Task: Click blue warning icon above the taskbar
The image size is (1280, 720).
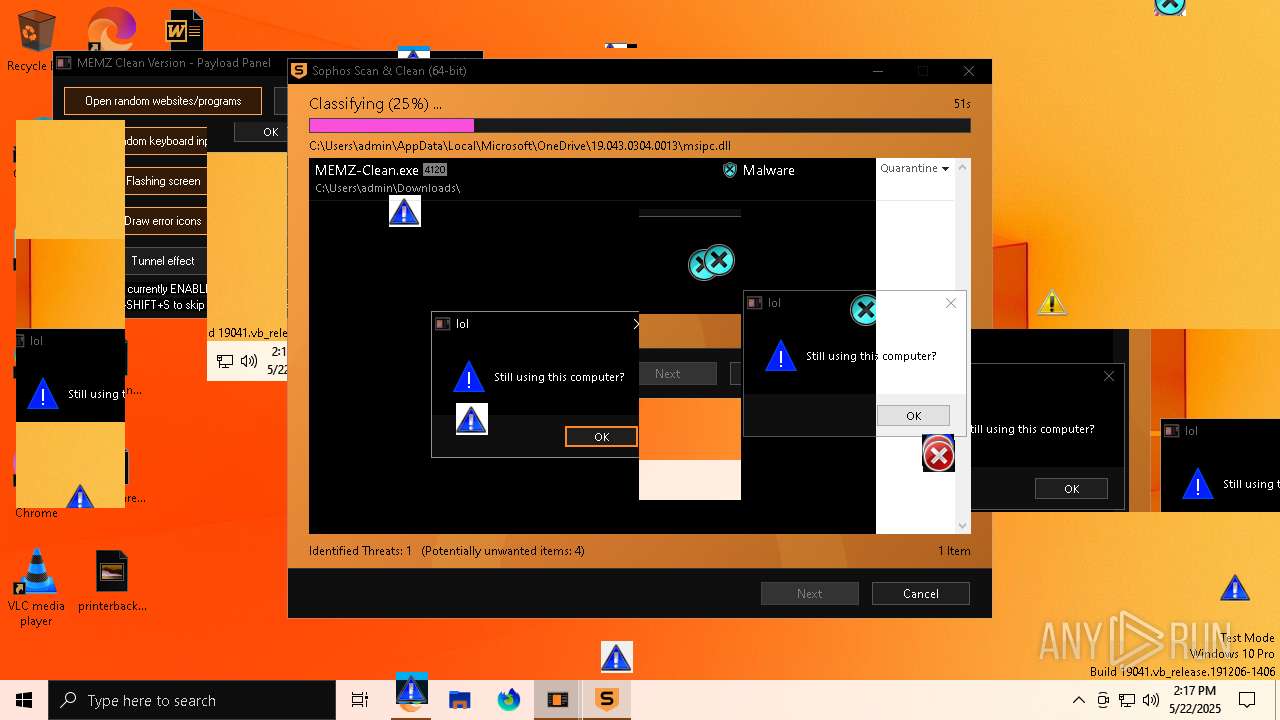Action: click(x=616, y=657)
